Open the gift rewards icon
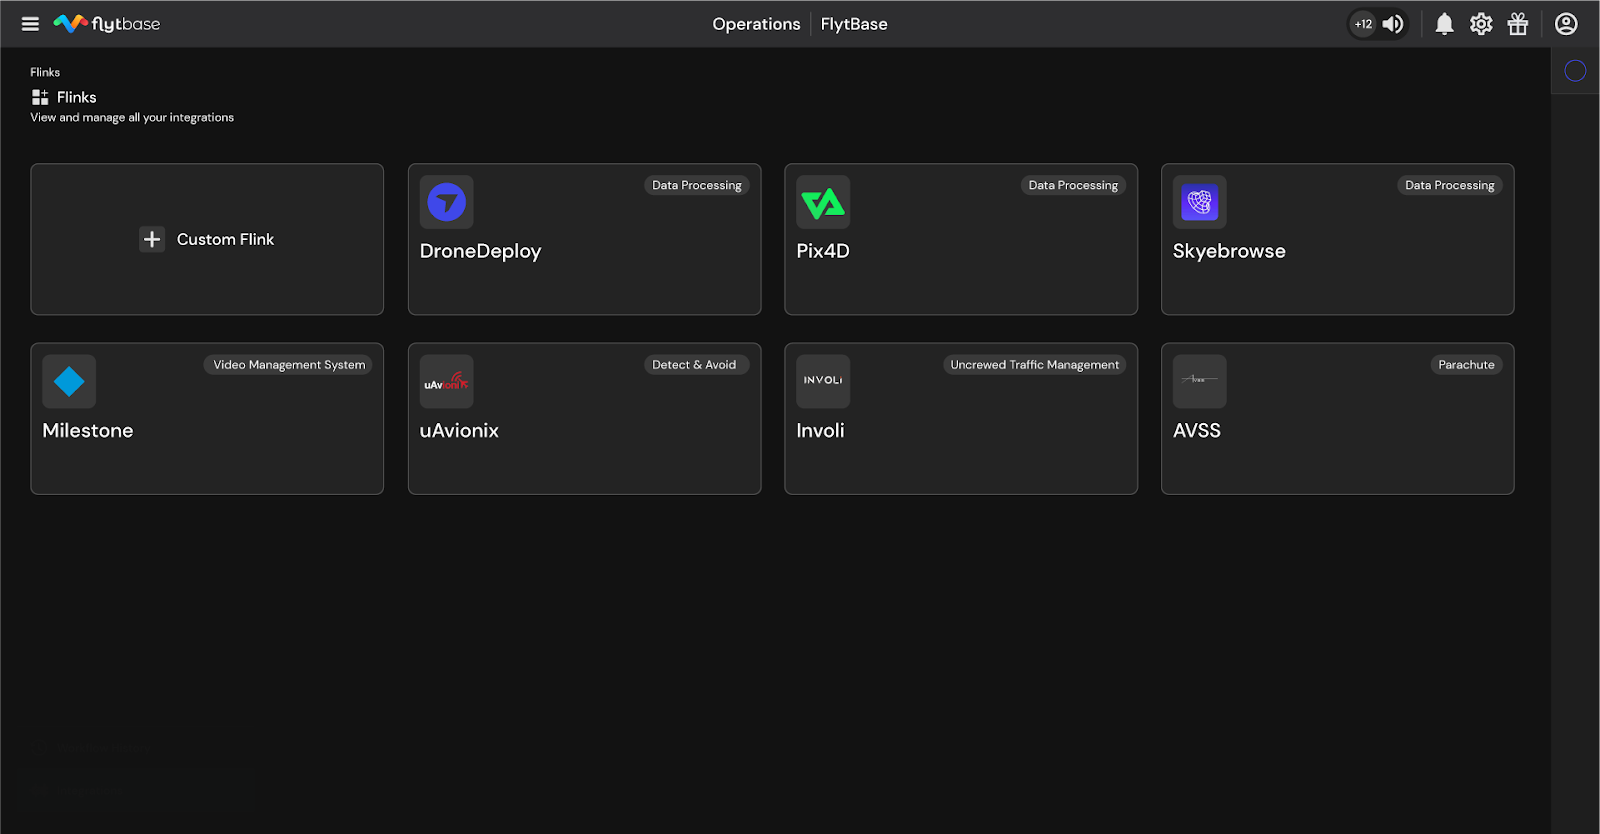The width and height of the screenshot is (1600, 834). [1518, 24]
